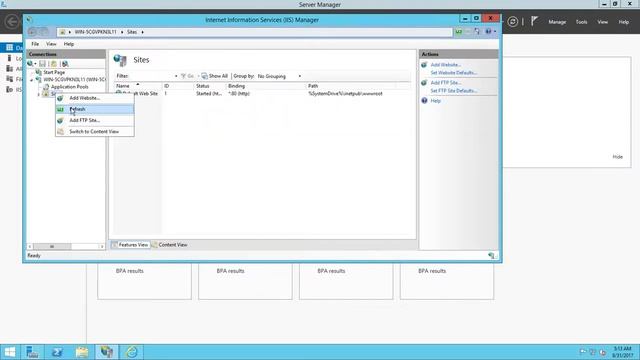Screen dimensions: 640x360
Task: Click the IIS forward navigation arrow
Action: pyautogui.click(x=43, y=32)
